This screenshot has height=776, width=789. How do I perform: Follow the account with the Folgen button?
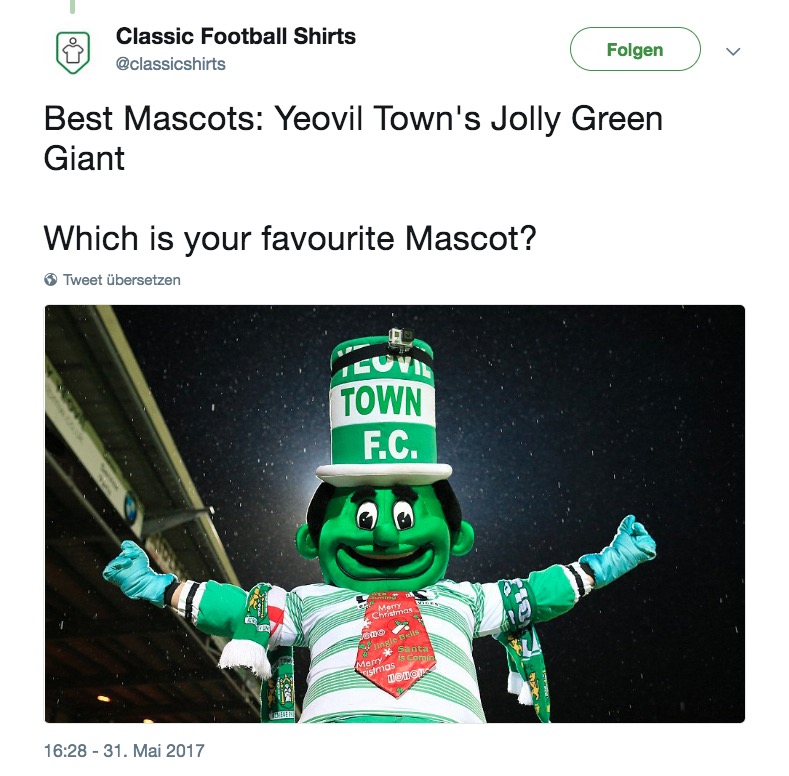point(635,49)
